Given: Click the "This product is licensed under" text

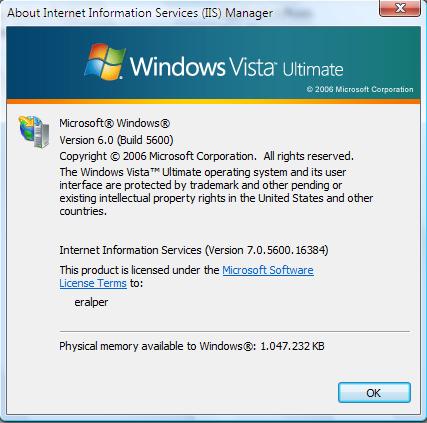Looking at the screenshot, I should (139, 270).
